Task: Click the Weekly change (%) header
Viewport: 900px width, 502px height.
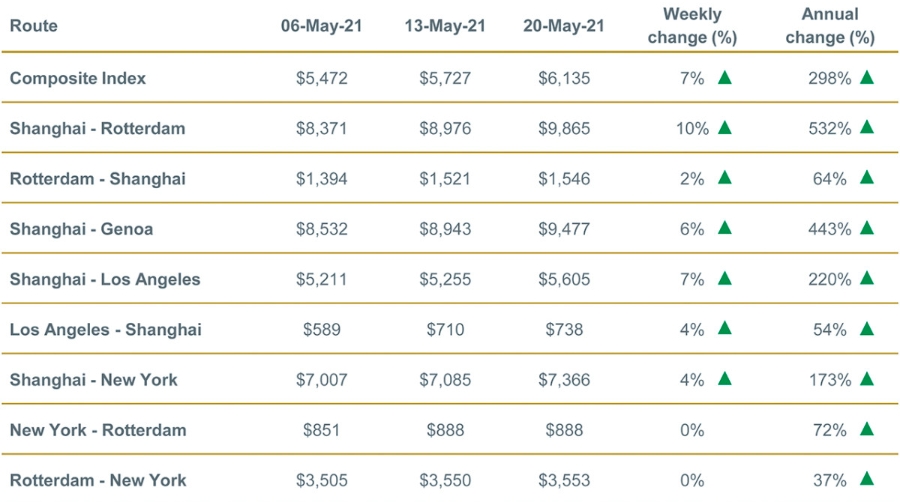Action: point(692,26)
